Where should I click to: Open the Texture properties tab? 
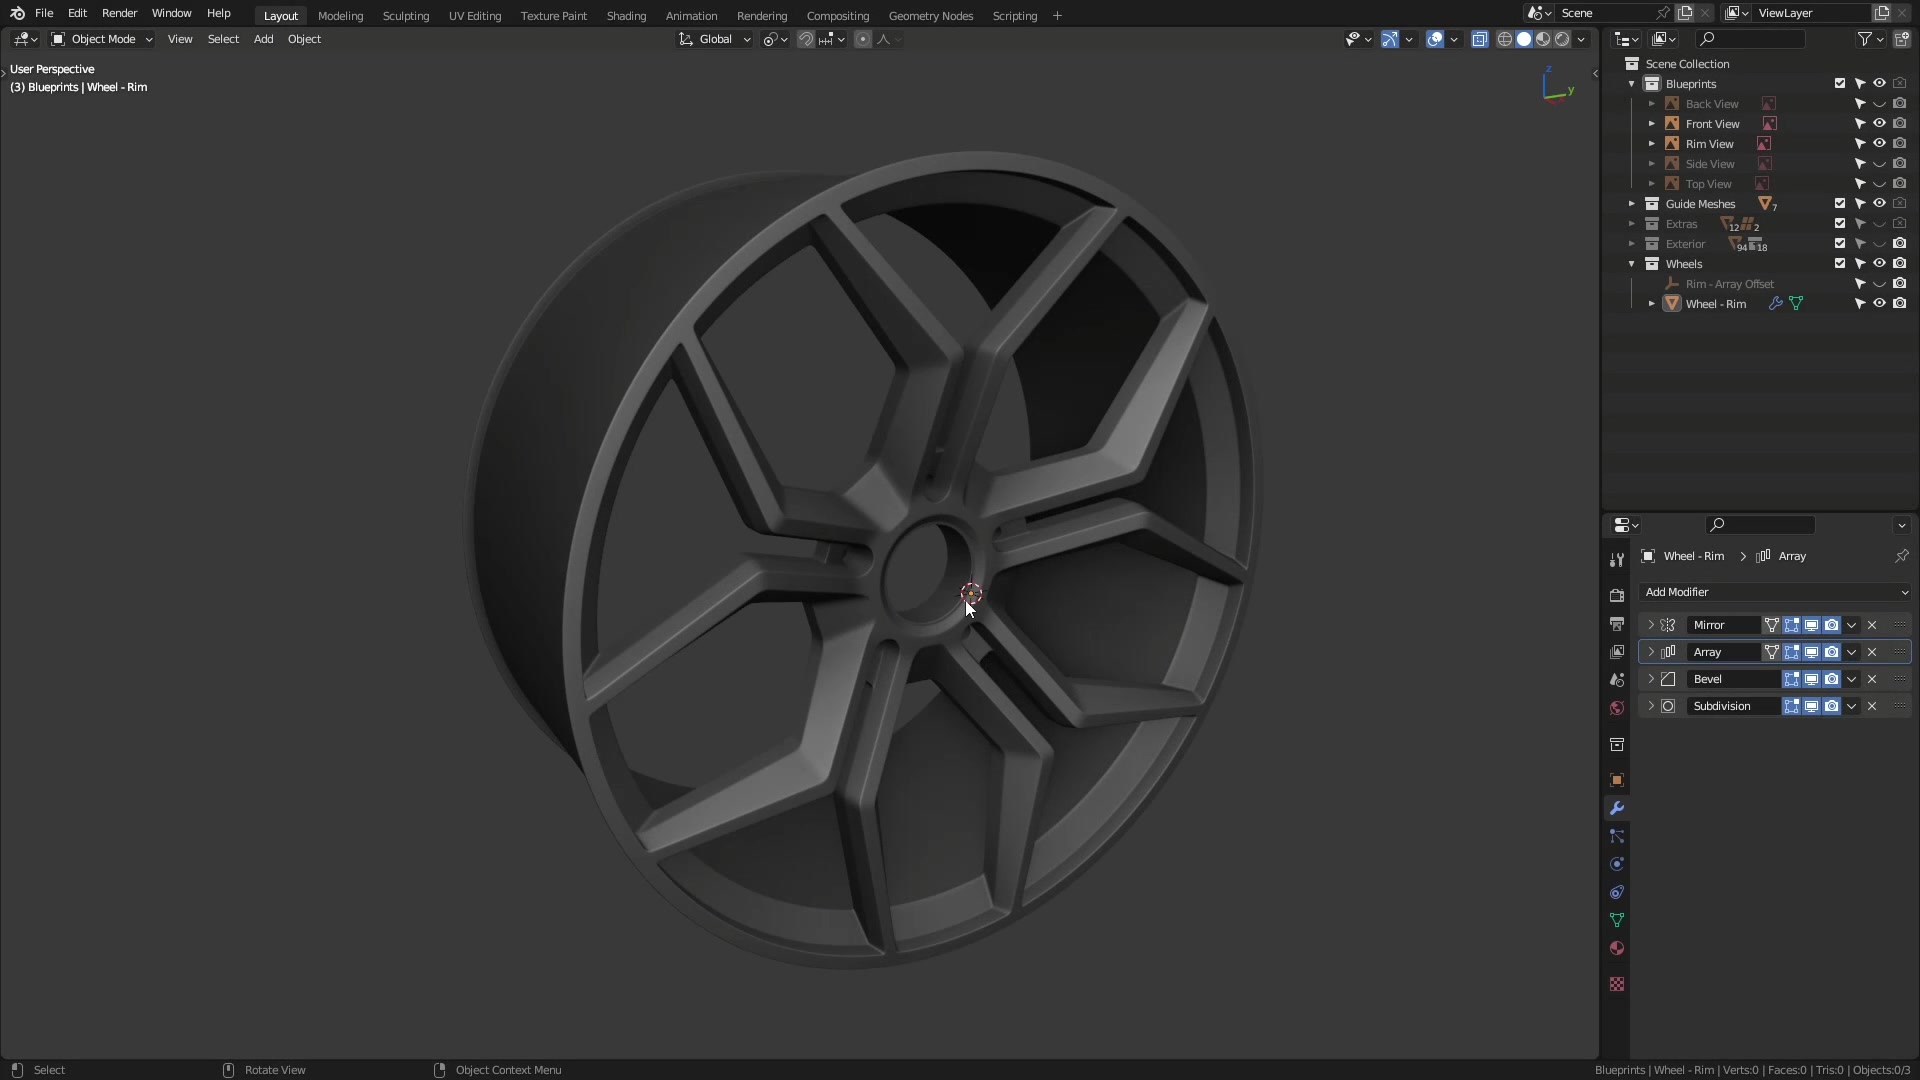click(1616, 984)
